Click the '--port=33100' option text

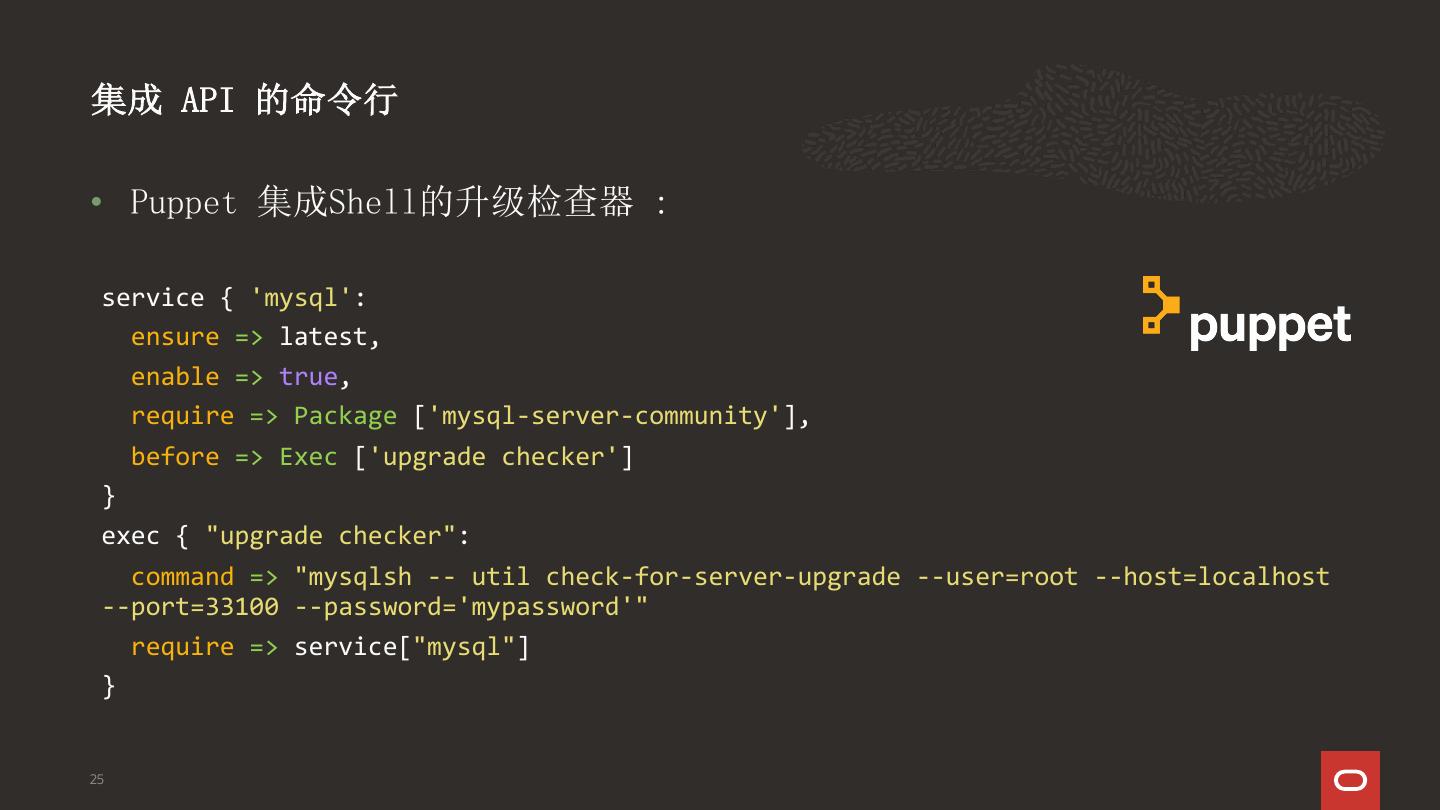click(x=190, y=607)
